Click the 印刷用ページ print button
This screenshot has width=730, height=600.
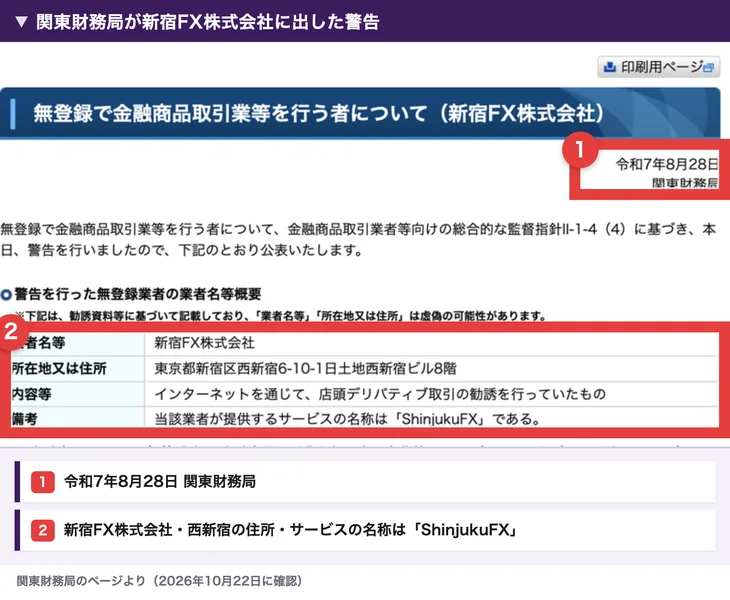[x=659, y=67]
